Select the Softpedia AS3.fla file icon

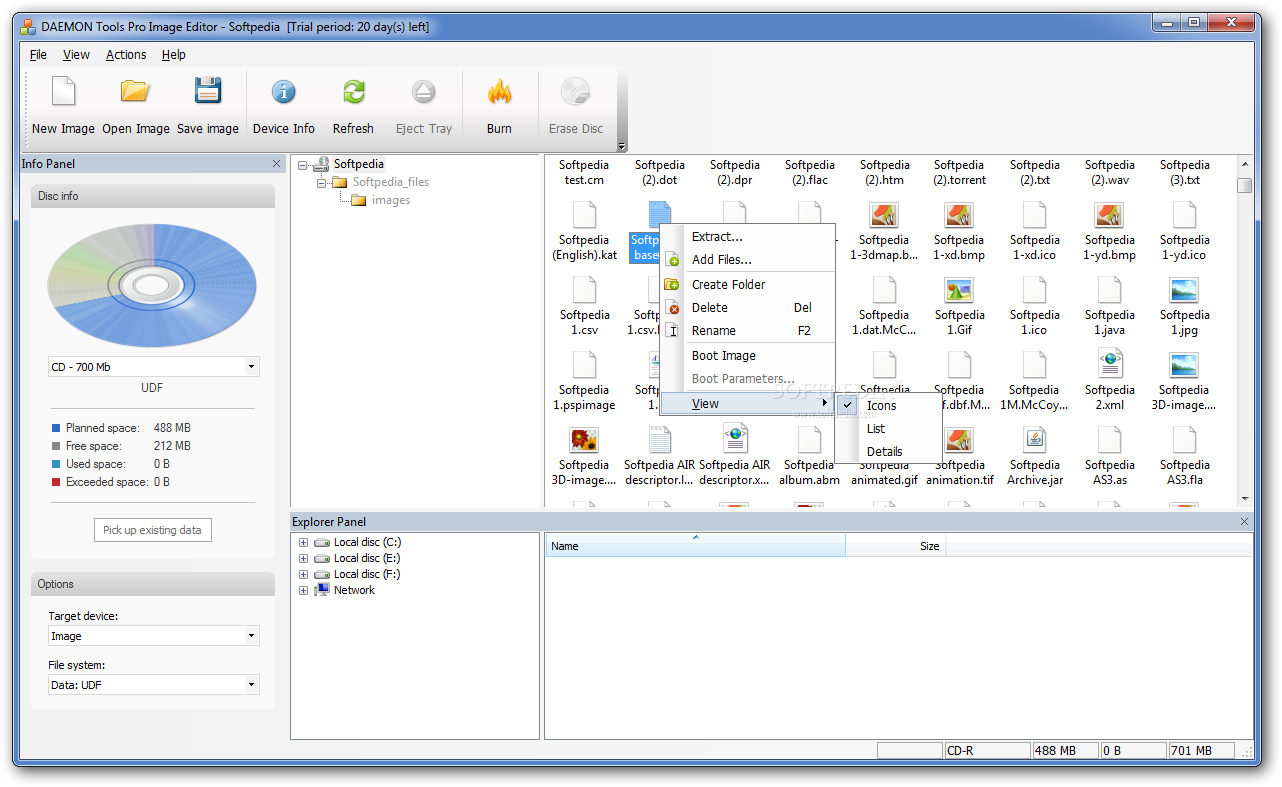point(1184,440)
